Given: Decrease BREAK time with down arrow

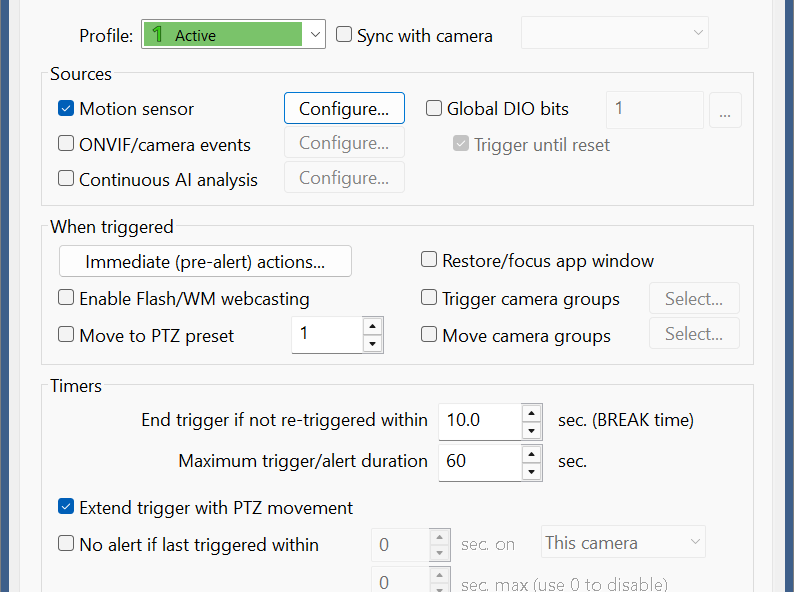Looking at the screenshot, I should [x=531, y=431].
